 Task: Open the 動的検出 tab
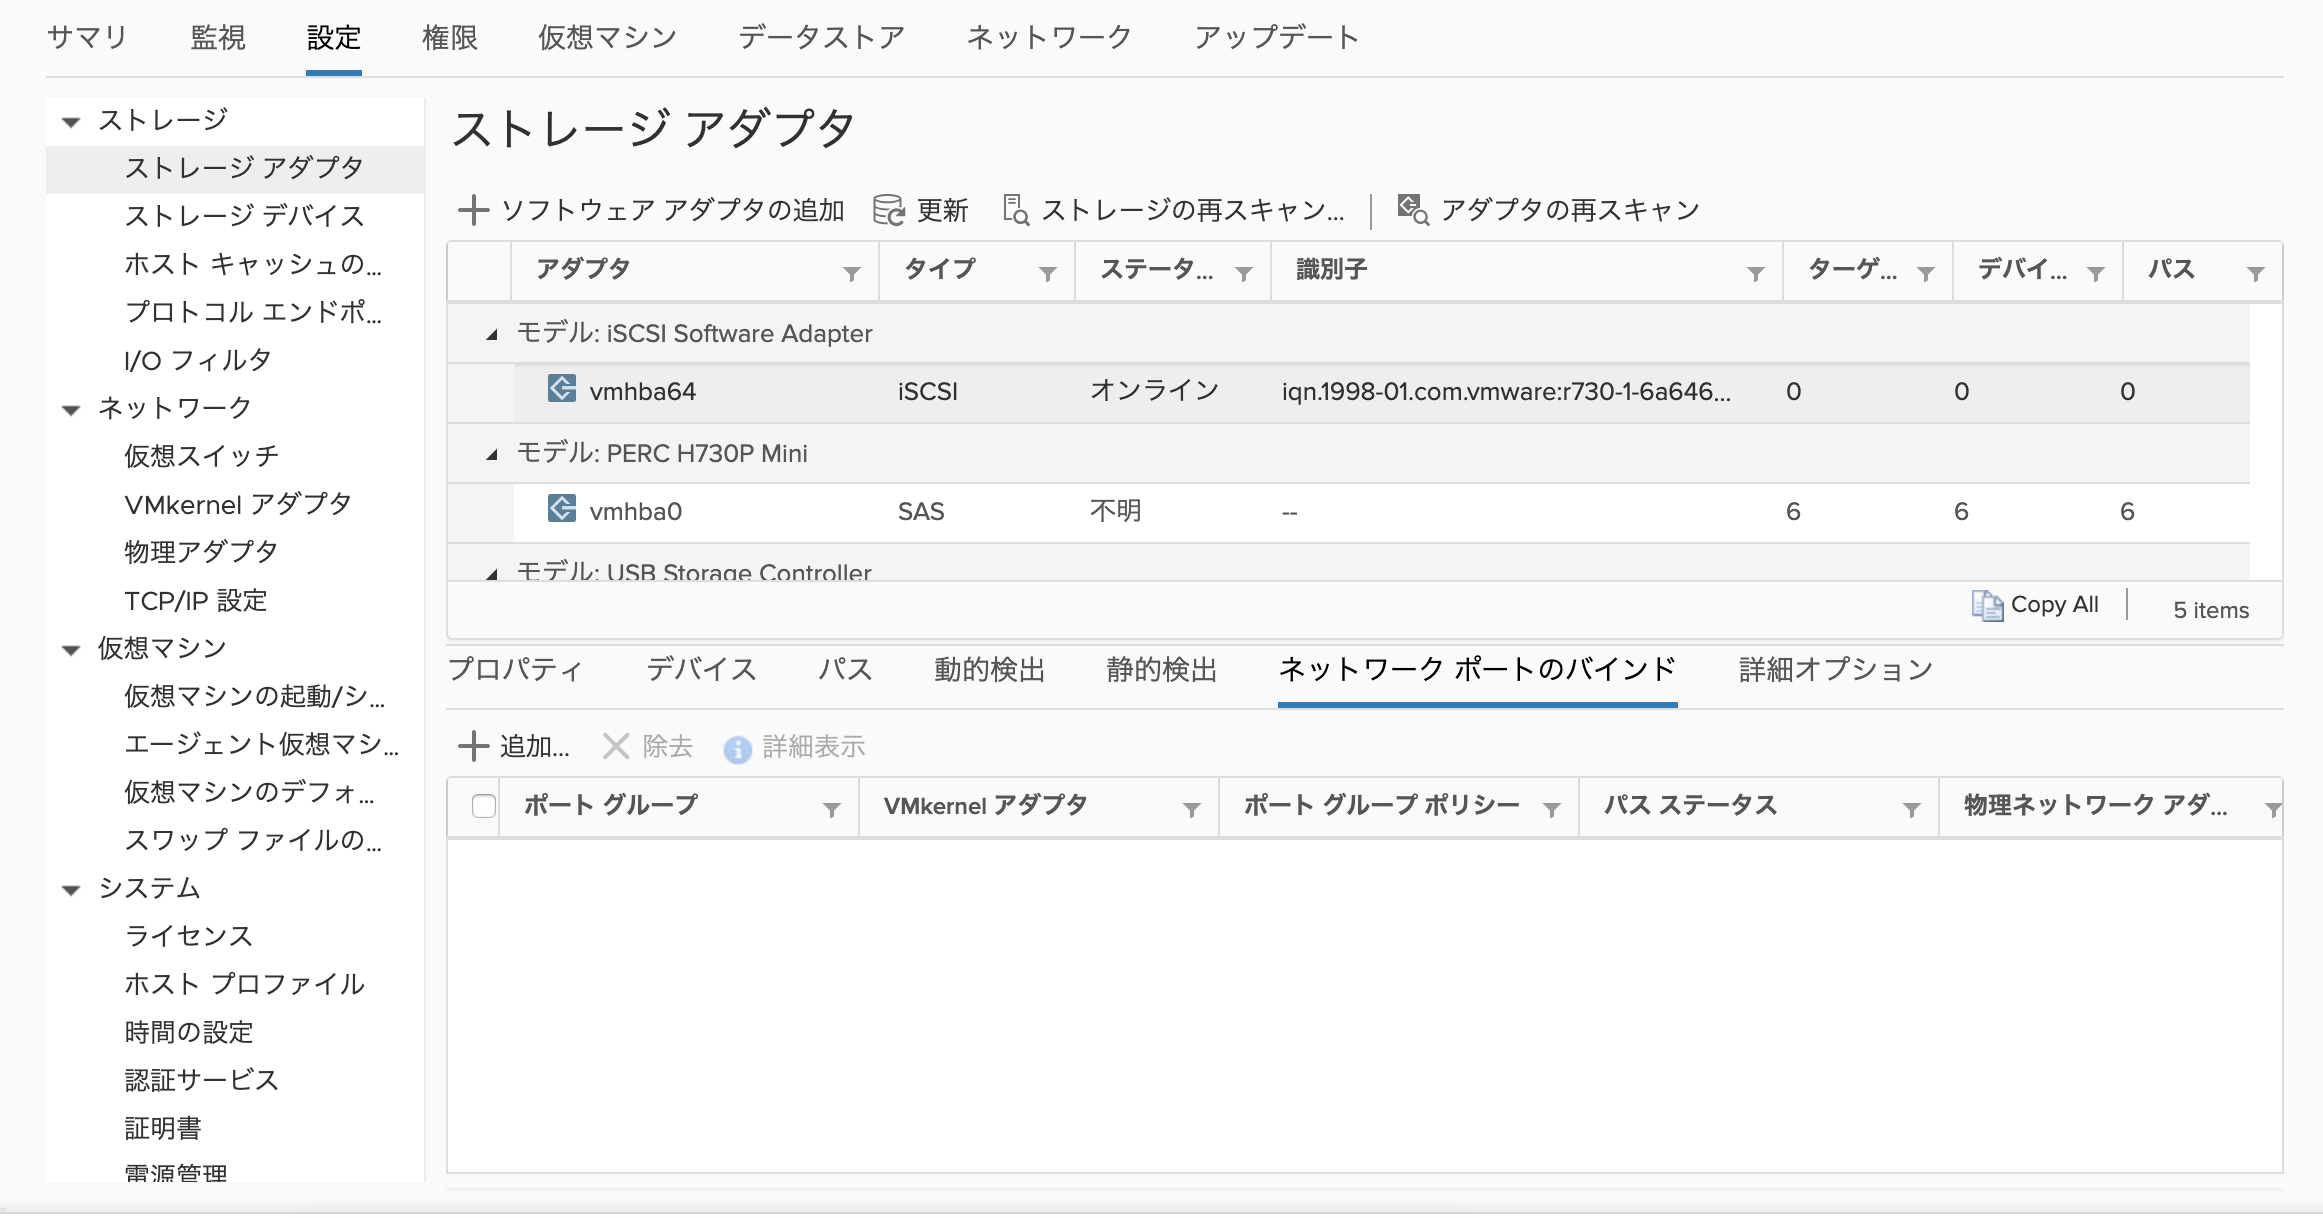(x=990, y=669)
